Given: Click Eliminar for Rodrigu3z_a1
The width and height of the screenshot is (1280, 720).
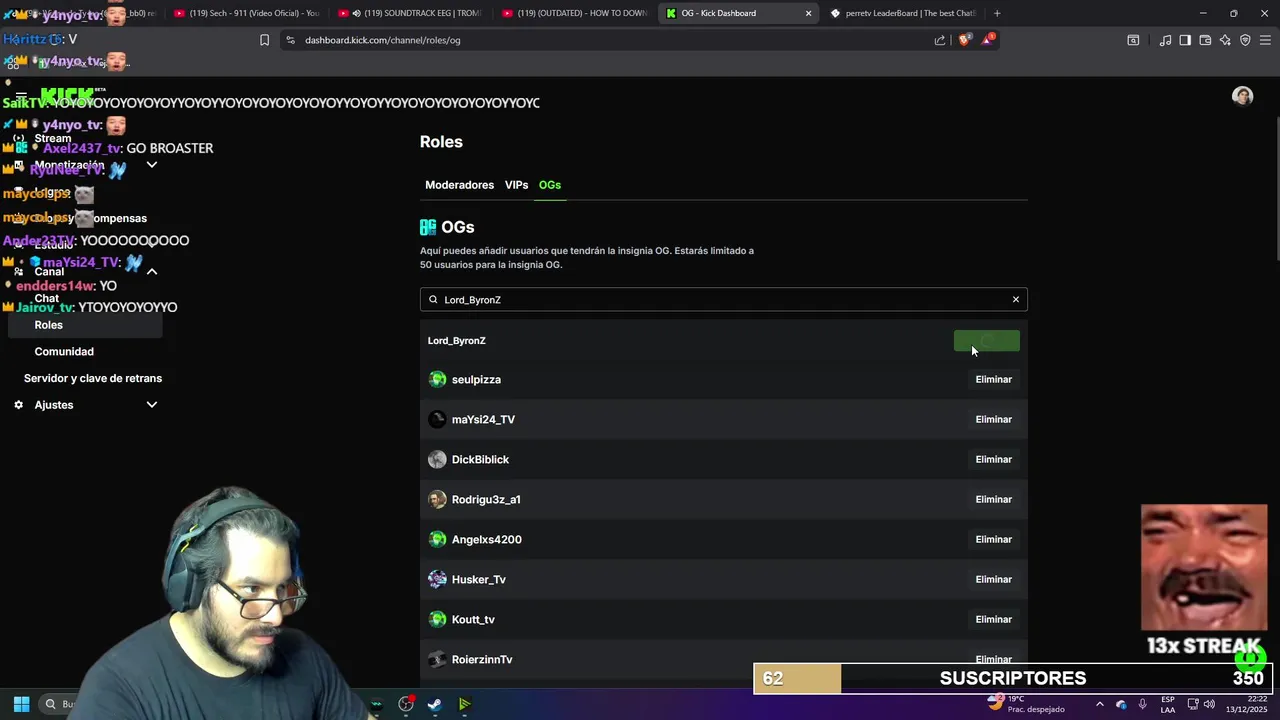Looking at the screenshot, I should [x=993, y=500].
